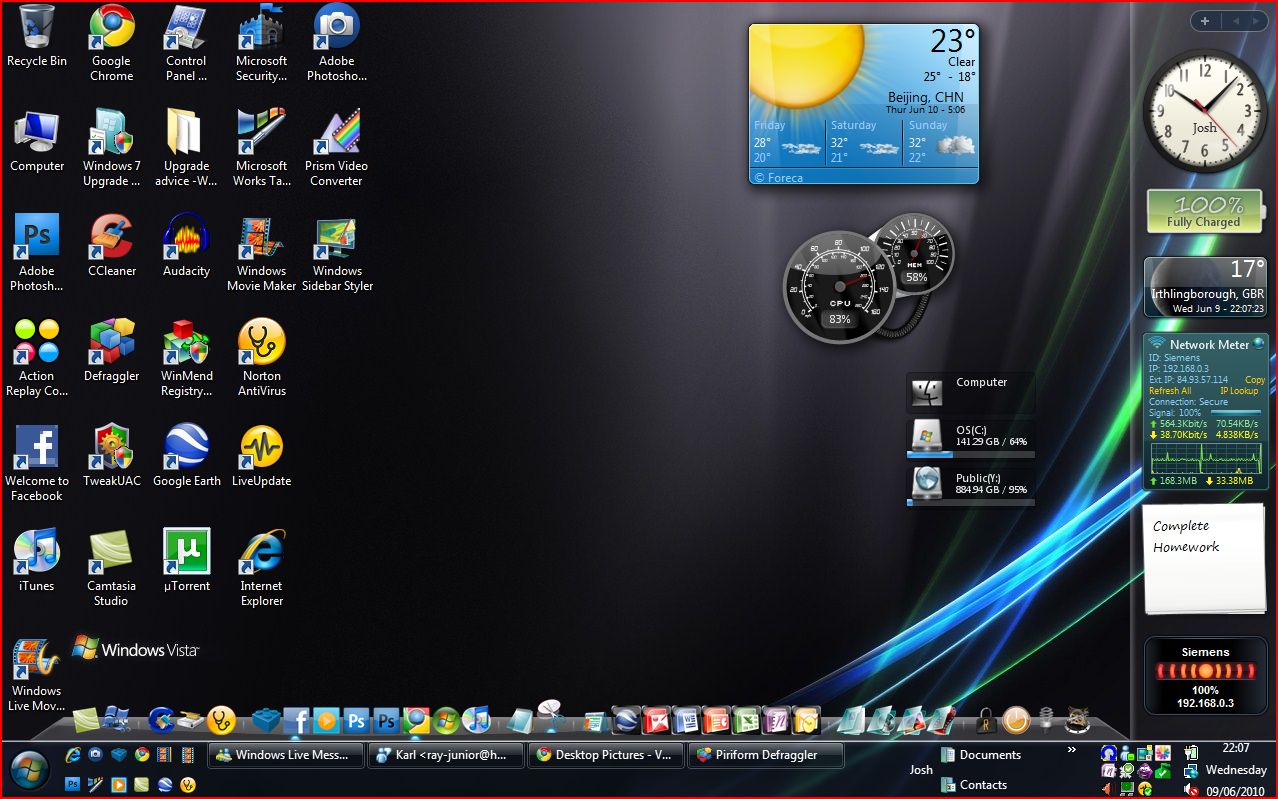Click Copy next to the external IP

[x=1254, y=380]
